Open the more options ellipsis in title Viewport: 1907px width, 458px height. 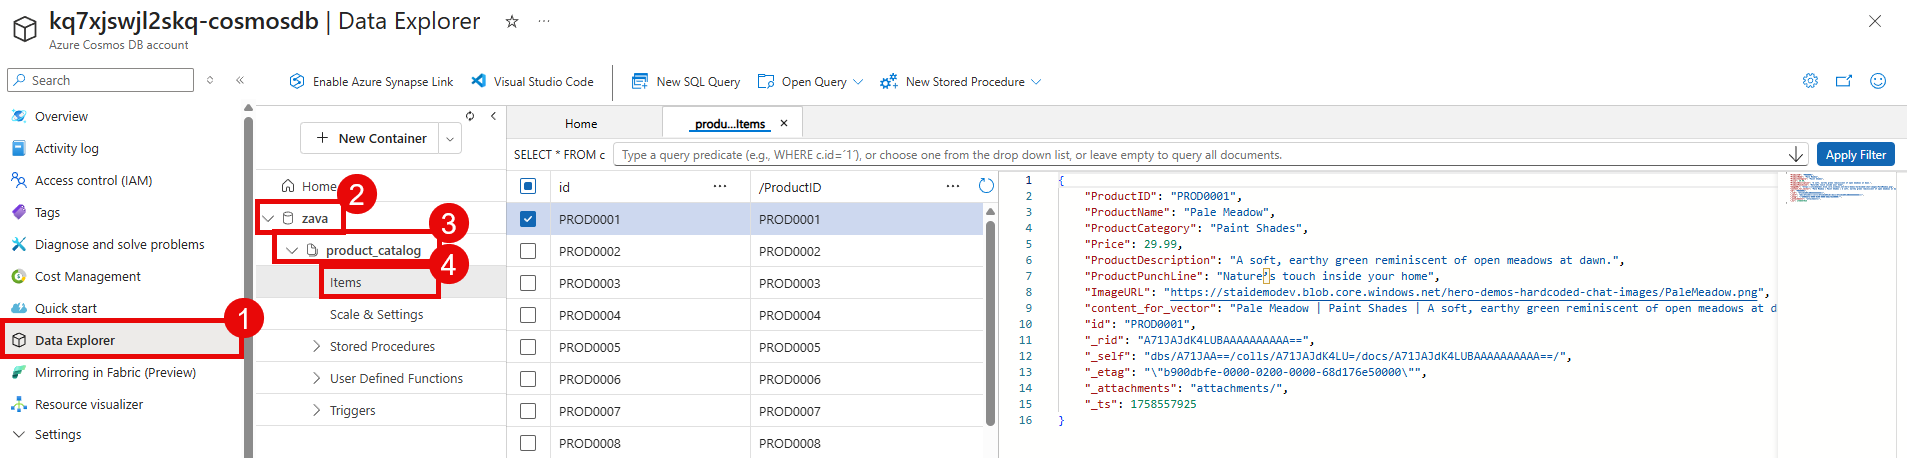pos(544,21)
